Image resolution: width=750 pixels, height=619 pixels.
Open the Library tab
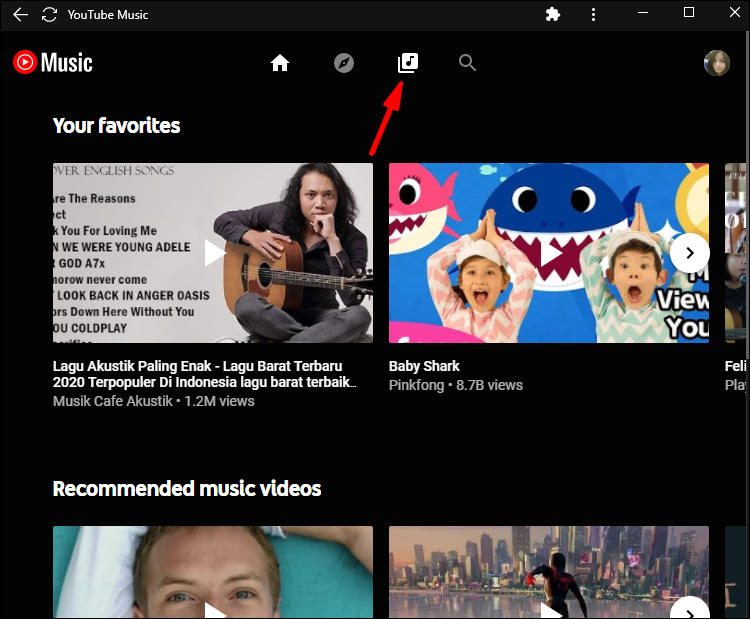point(408,63)
